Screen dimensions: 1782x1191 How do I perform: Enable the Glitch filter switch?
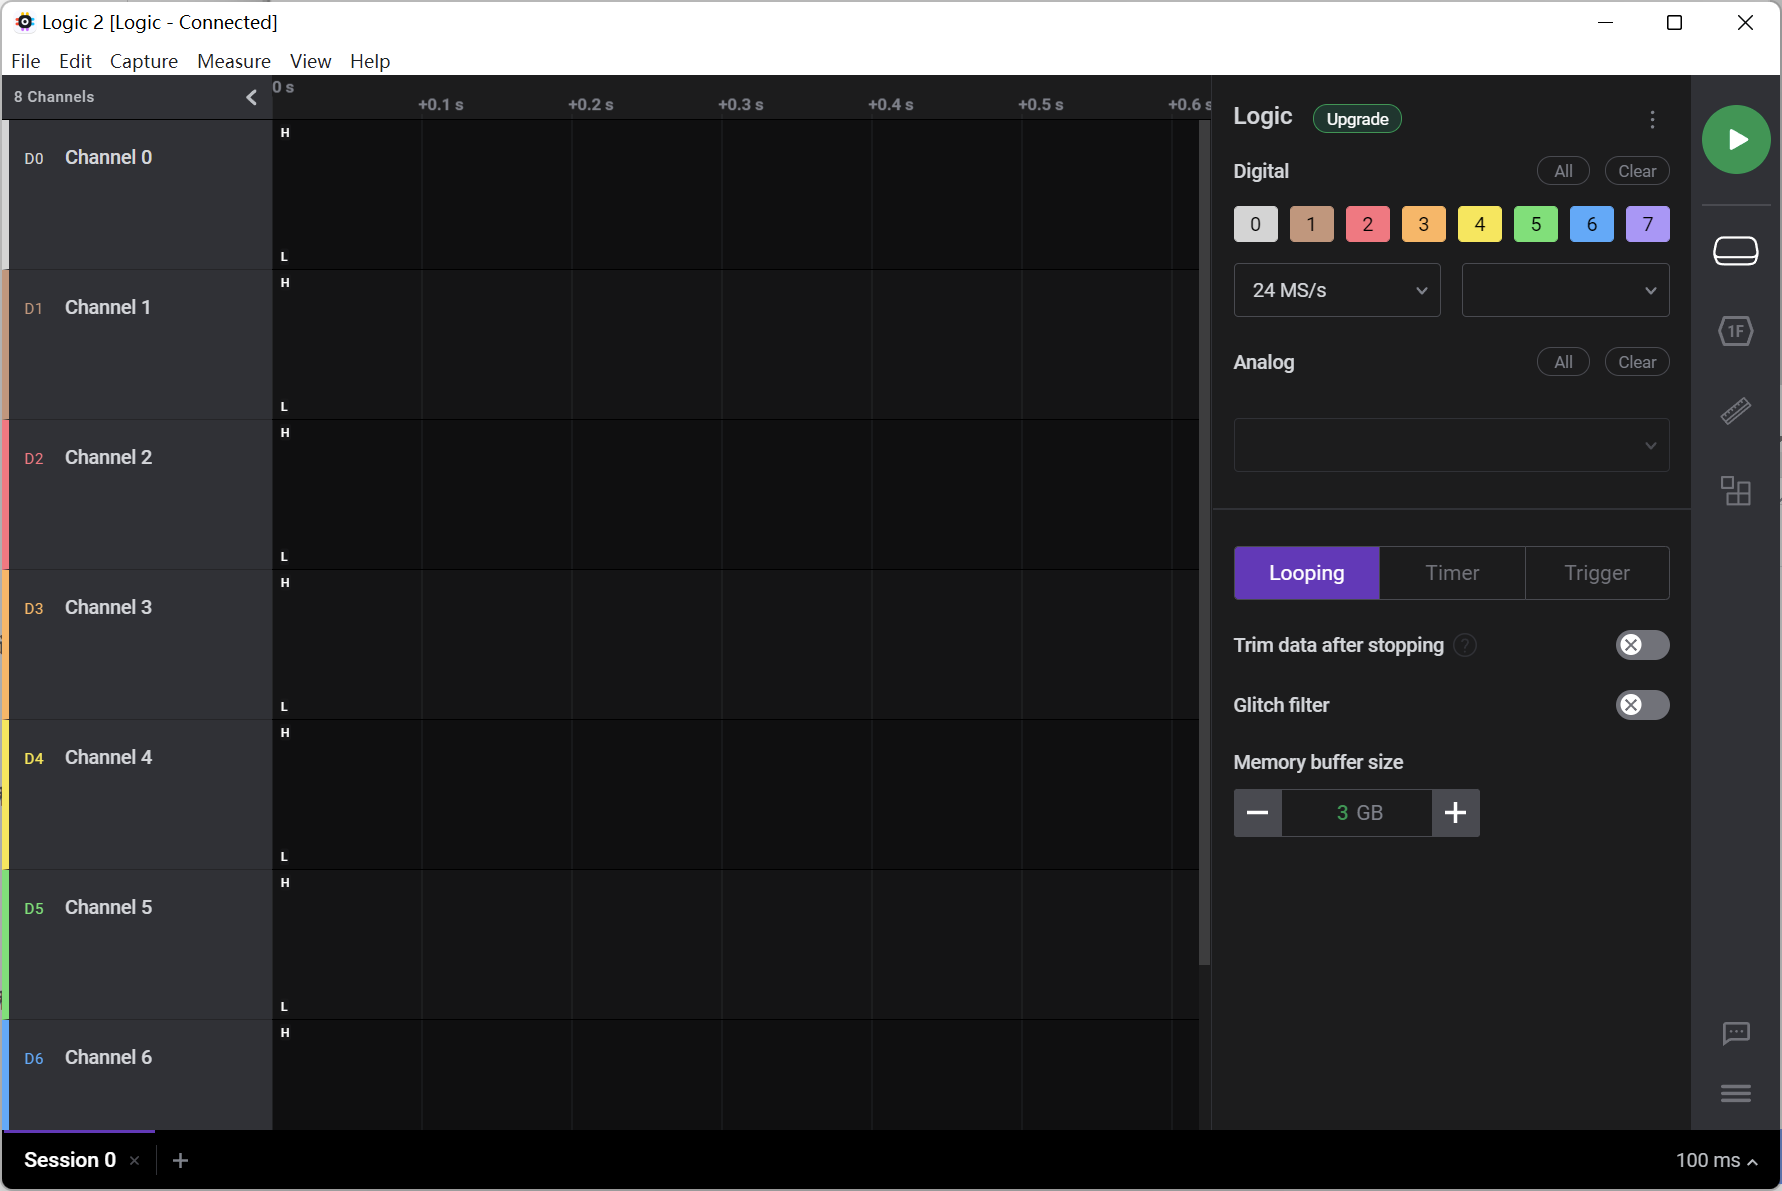coord(1643,705)
